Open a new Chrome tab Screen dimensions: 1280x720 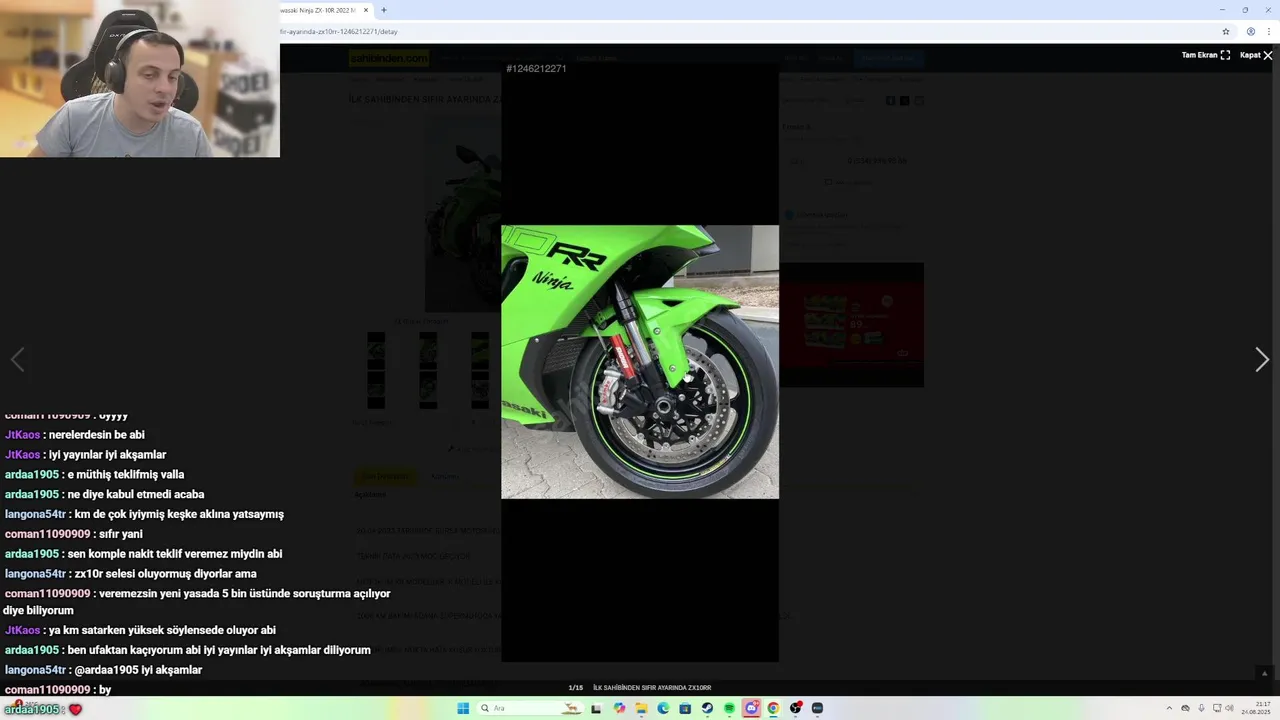tap(384, 10)
